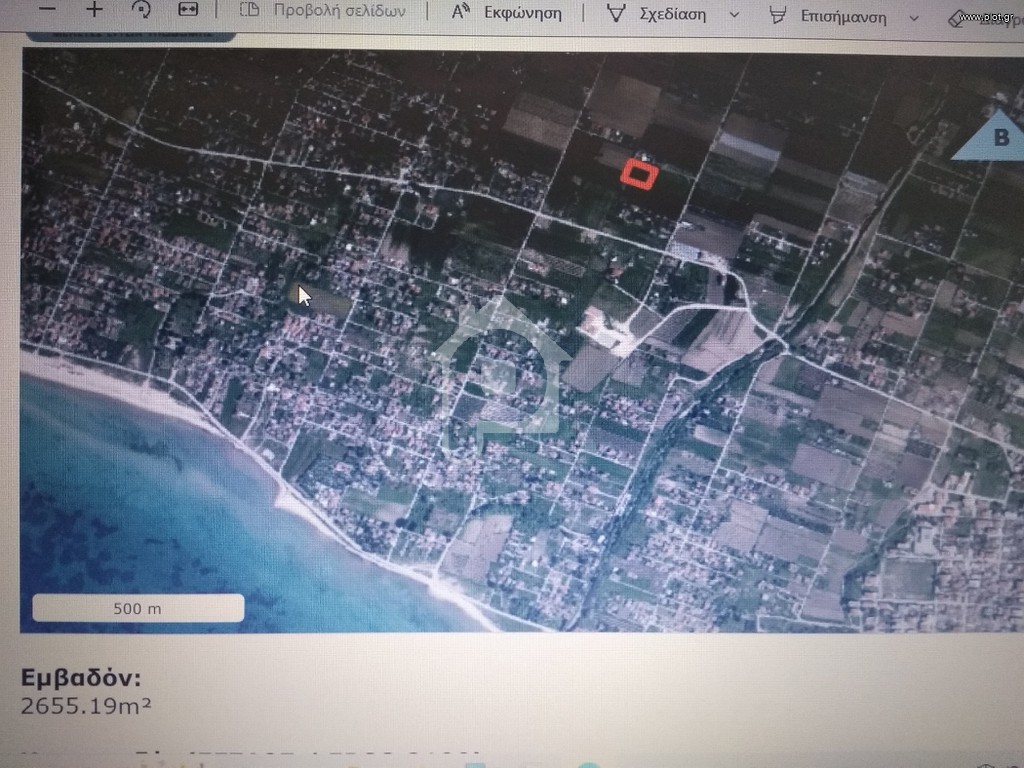The image size is (1024, 768).
Task: Expand the Σχεδίαση options dropdown arrow
Action: [734, 15]
